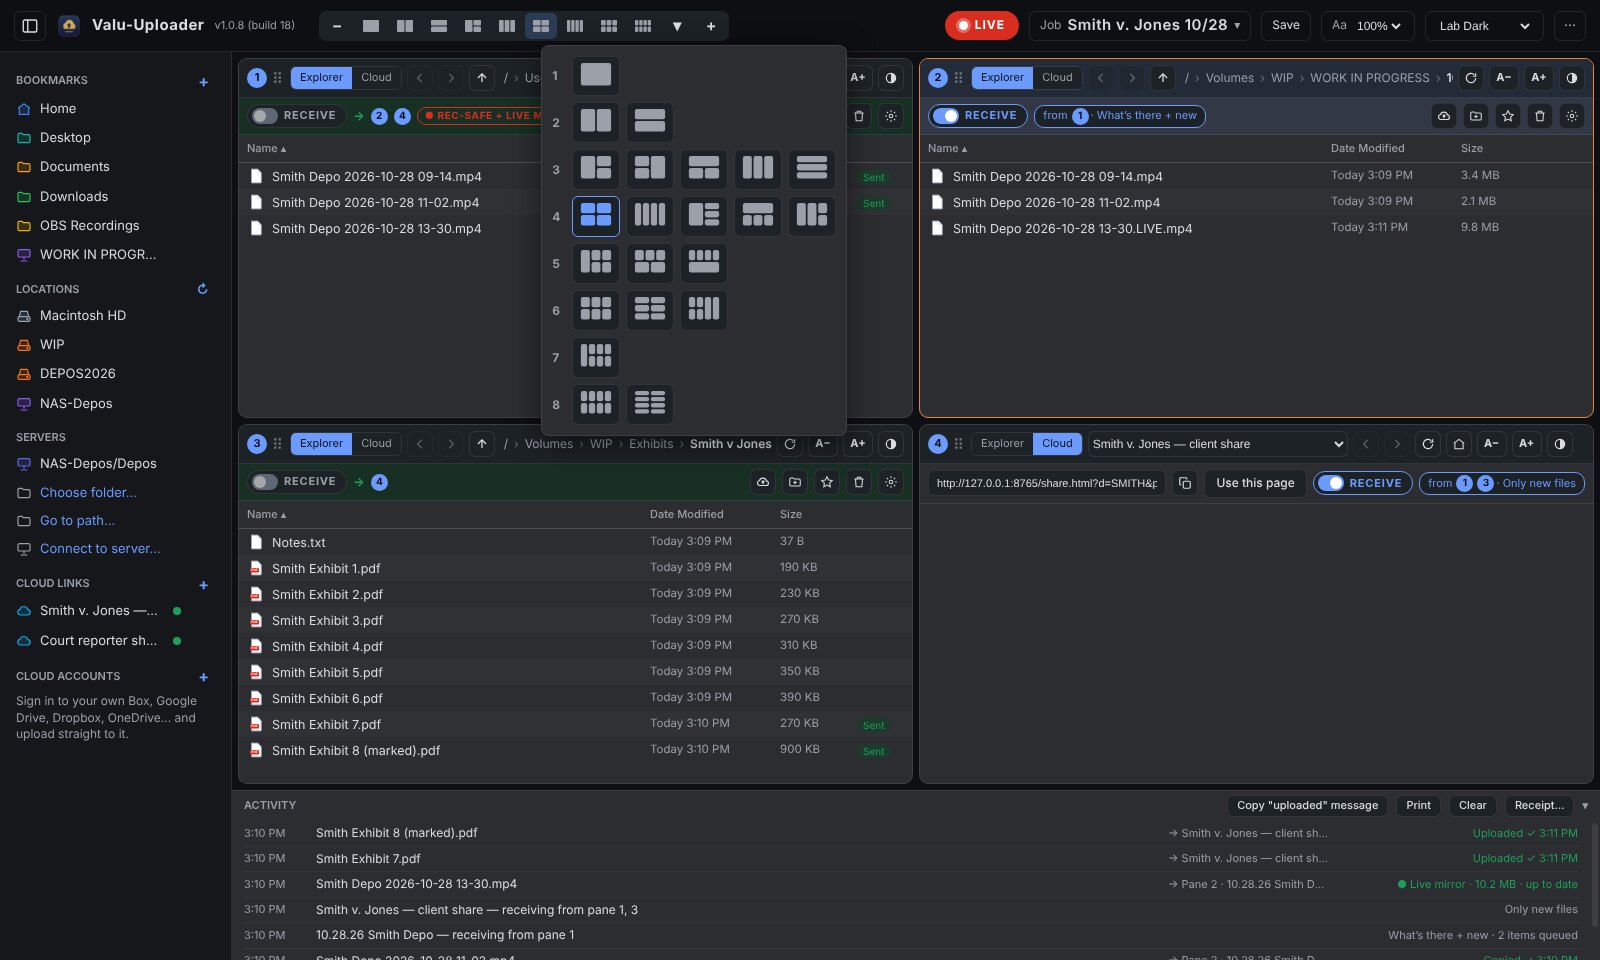Toggle contrast mode in pane 3
The width and height of the screenshot is (1600, 960).
(891, 444)
